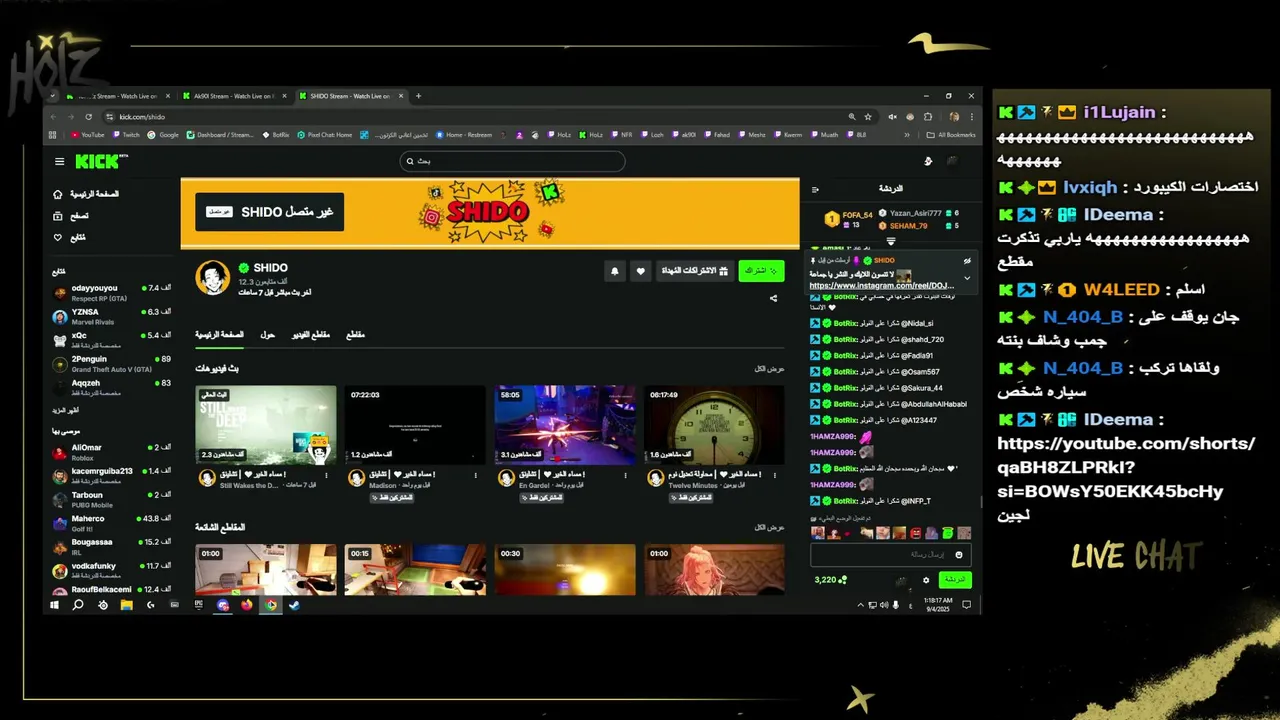Open the Kick hamburger menu
This screenshot has width=1280, height=720.
click(x=59, y=161)
